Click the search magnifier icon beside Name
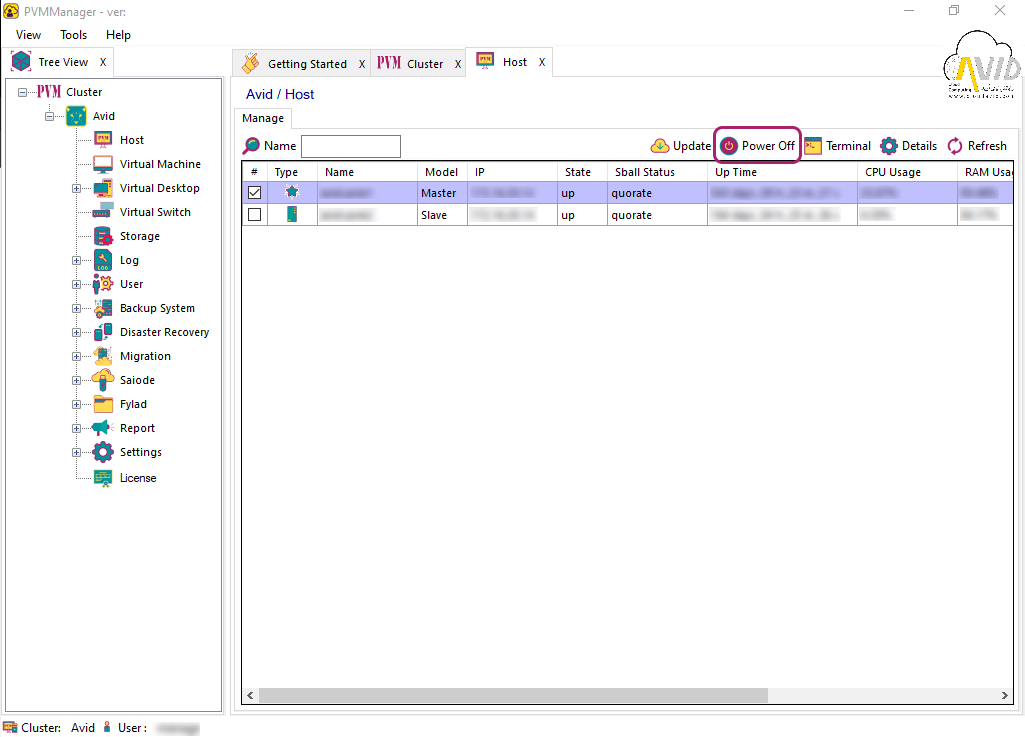The width and height of the screenshot is (1025, 737). pos(251,146)
